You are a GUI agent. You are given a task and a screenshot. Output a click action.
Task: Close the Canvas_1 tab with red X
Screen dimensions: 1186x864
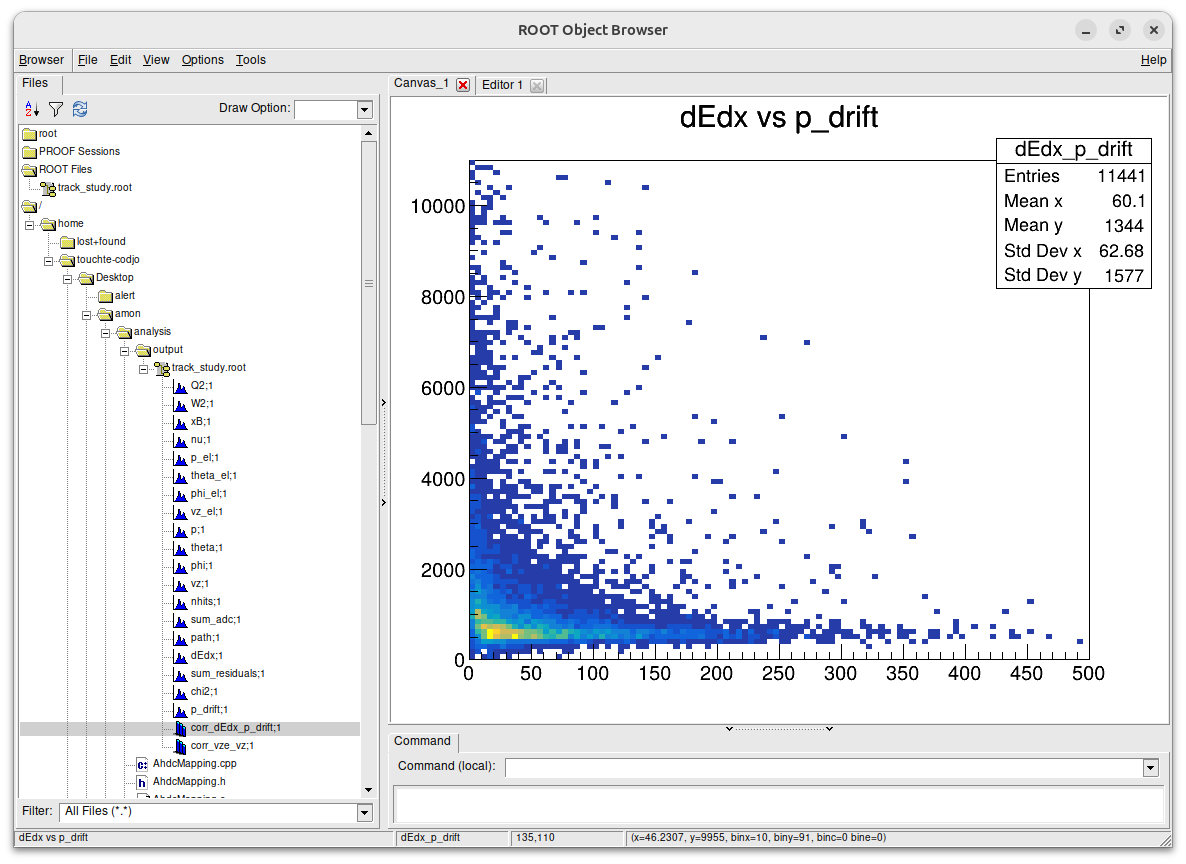point(463,85)
